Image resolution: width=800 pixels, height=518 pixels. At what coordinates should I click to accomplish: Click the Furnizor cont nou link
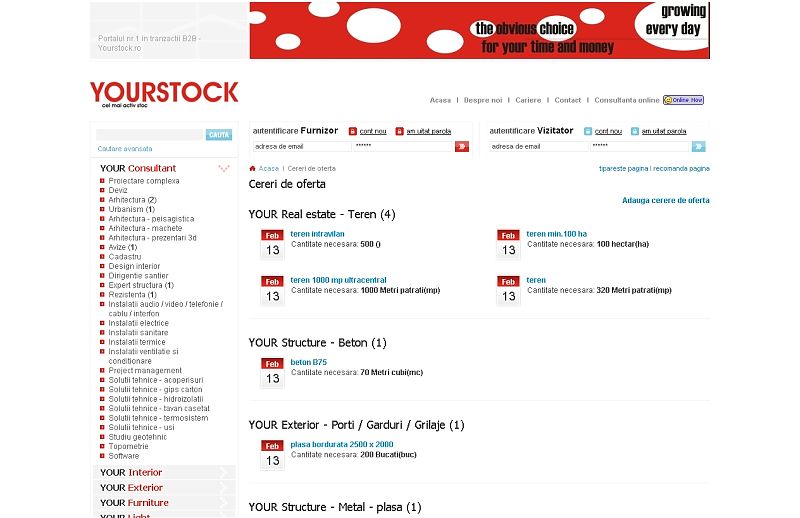click(x=373, y=131)
